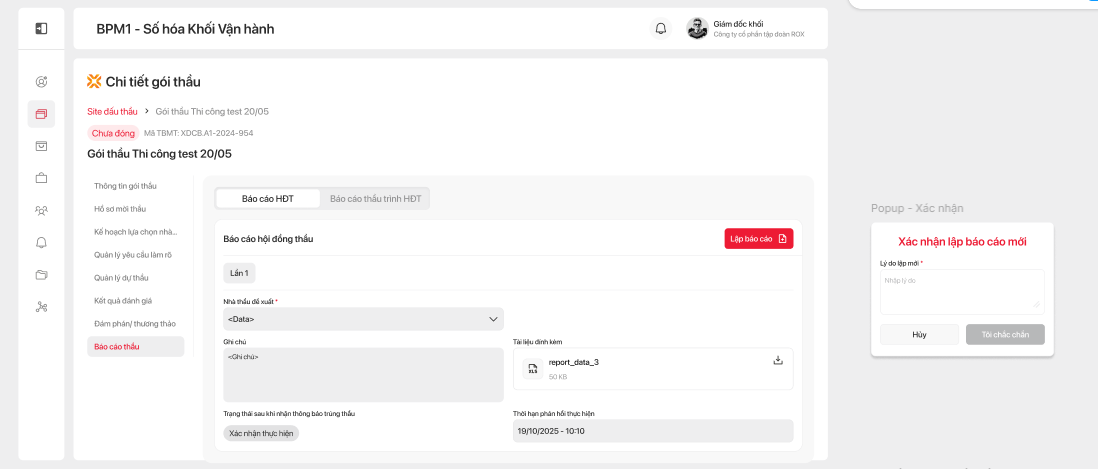Select the Lần 1 chip
Viewport: 1098px width, 469px height.
coord(240,272)
